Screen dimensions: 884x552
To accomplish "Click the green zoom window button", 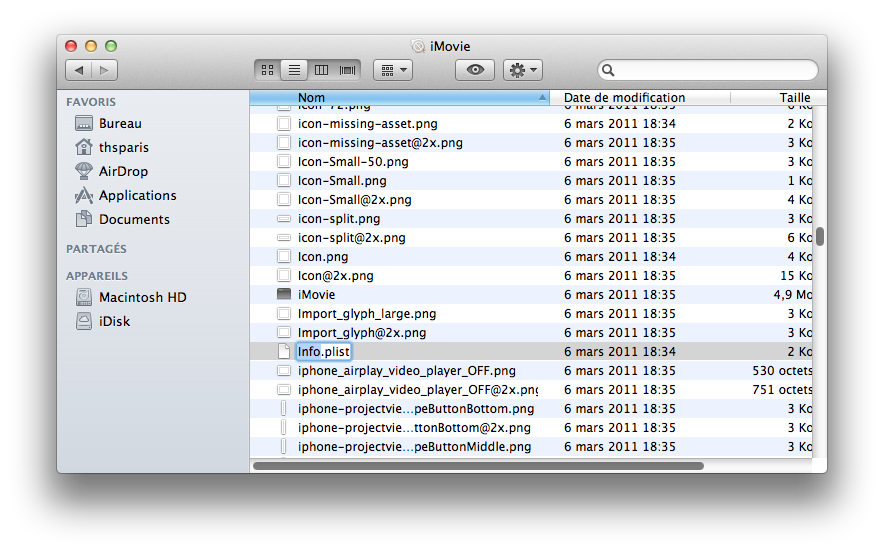I will (x=111, y=46).
